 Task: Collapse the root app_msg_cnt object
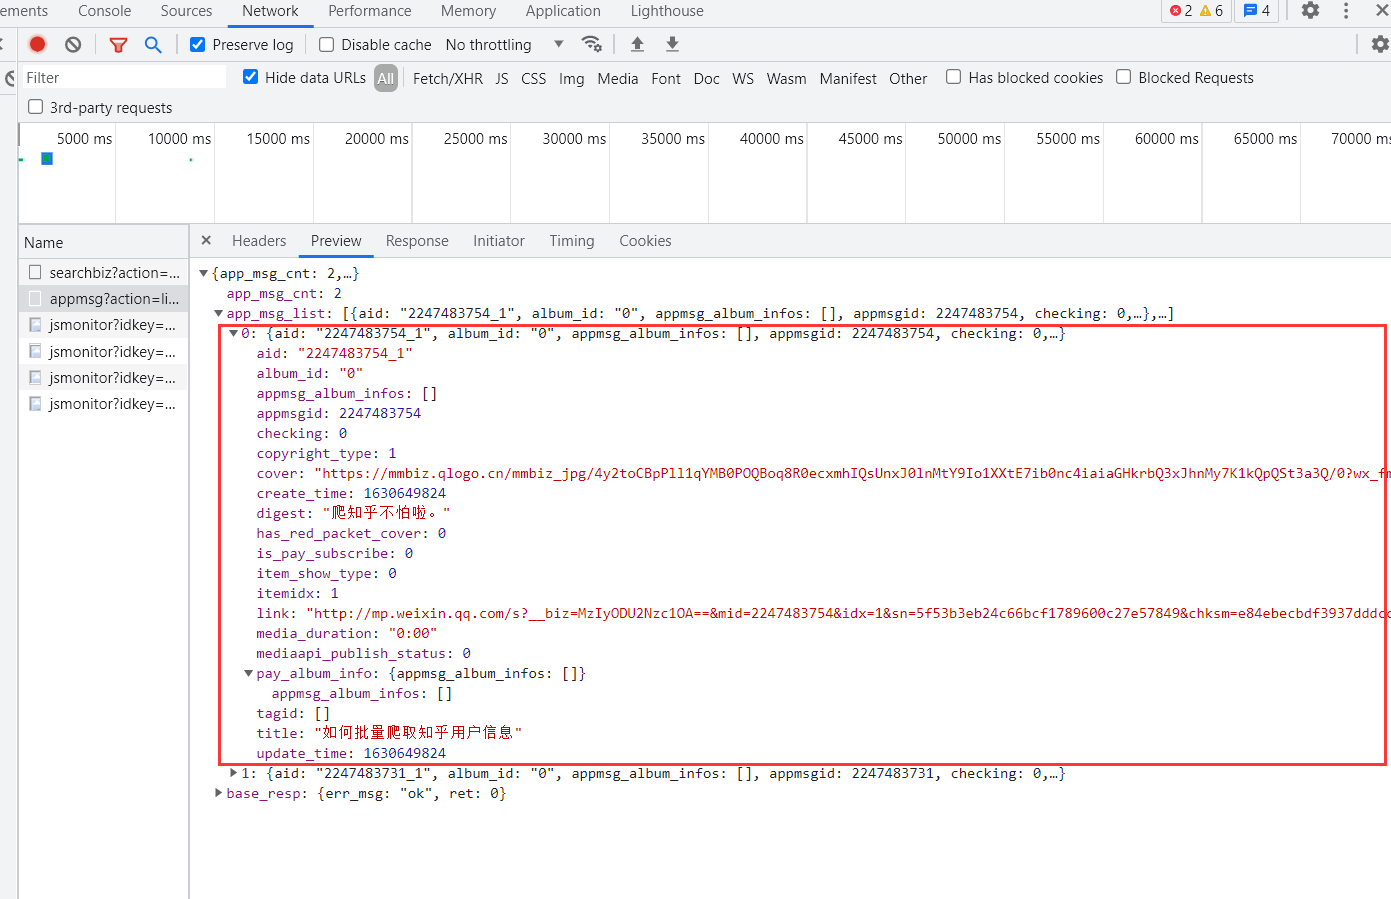(x=204, y=273)
